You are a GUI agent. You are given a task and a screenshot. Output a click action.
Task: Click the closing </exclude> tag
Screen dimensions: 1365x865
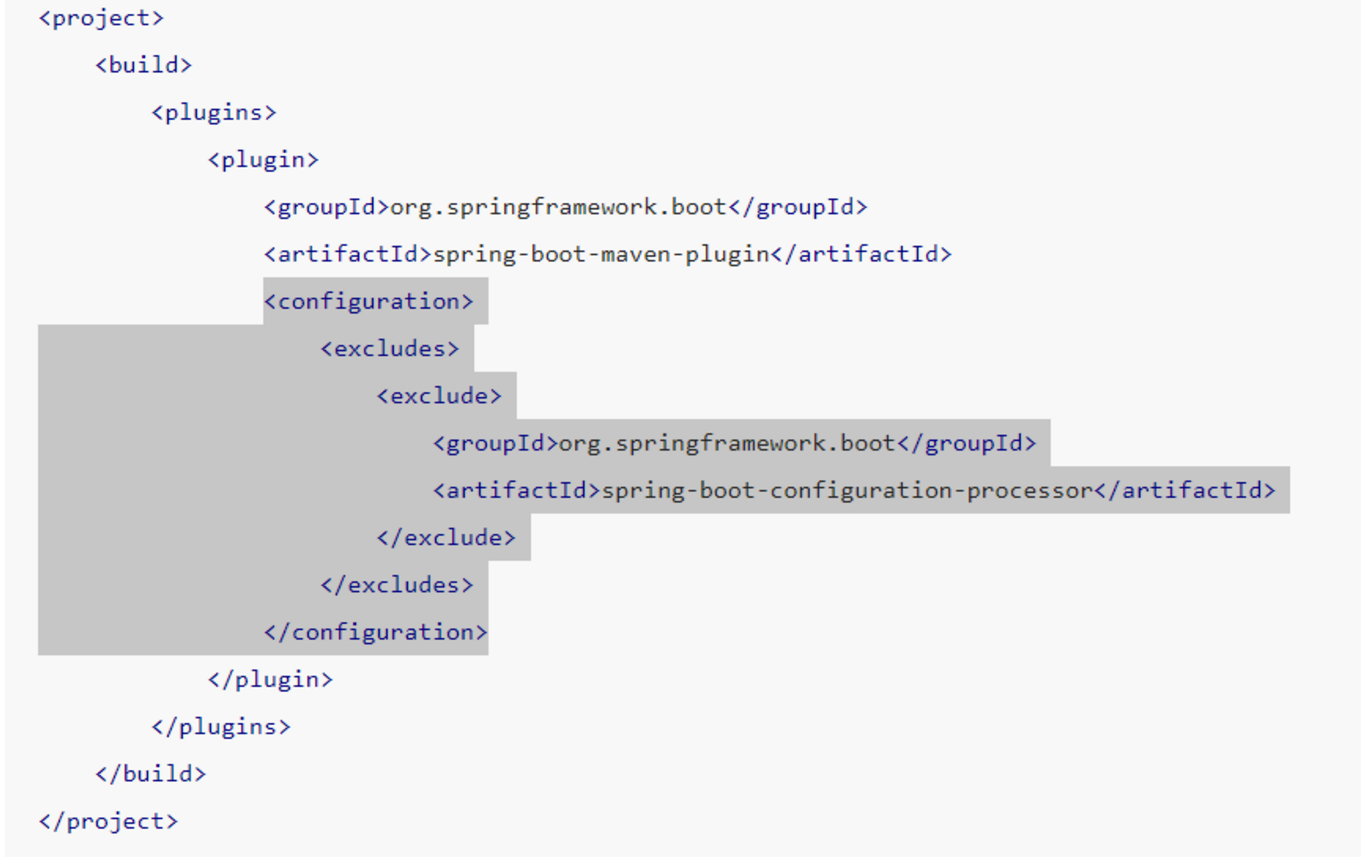coord(446,537)
